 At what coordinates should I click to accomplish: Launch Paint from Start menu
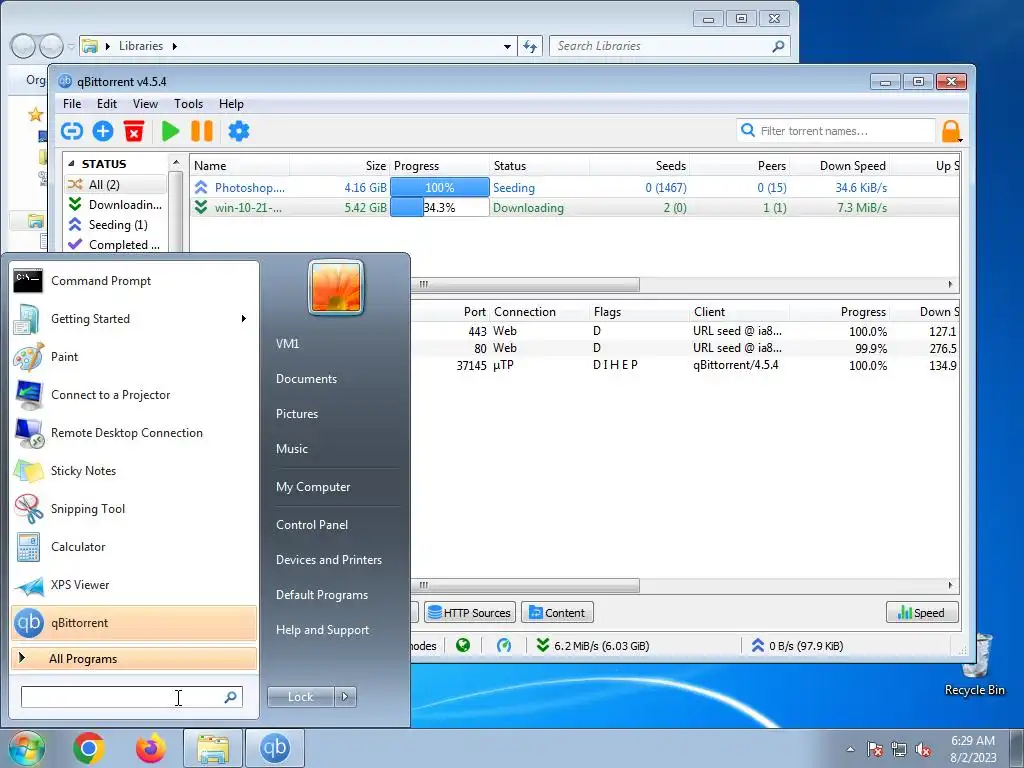click(x=134, y=357)
